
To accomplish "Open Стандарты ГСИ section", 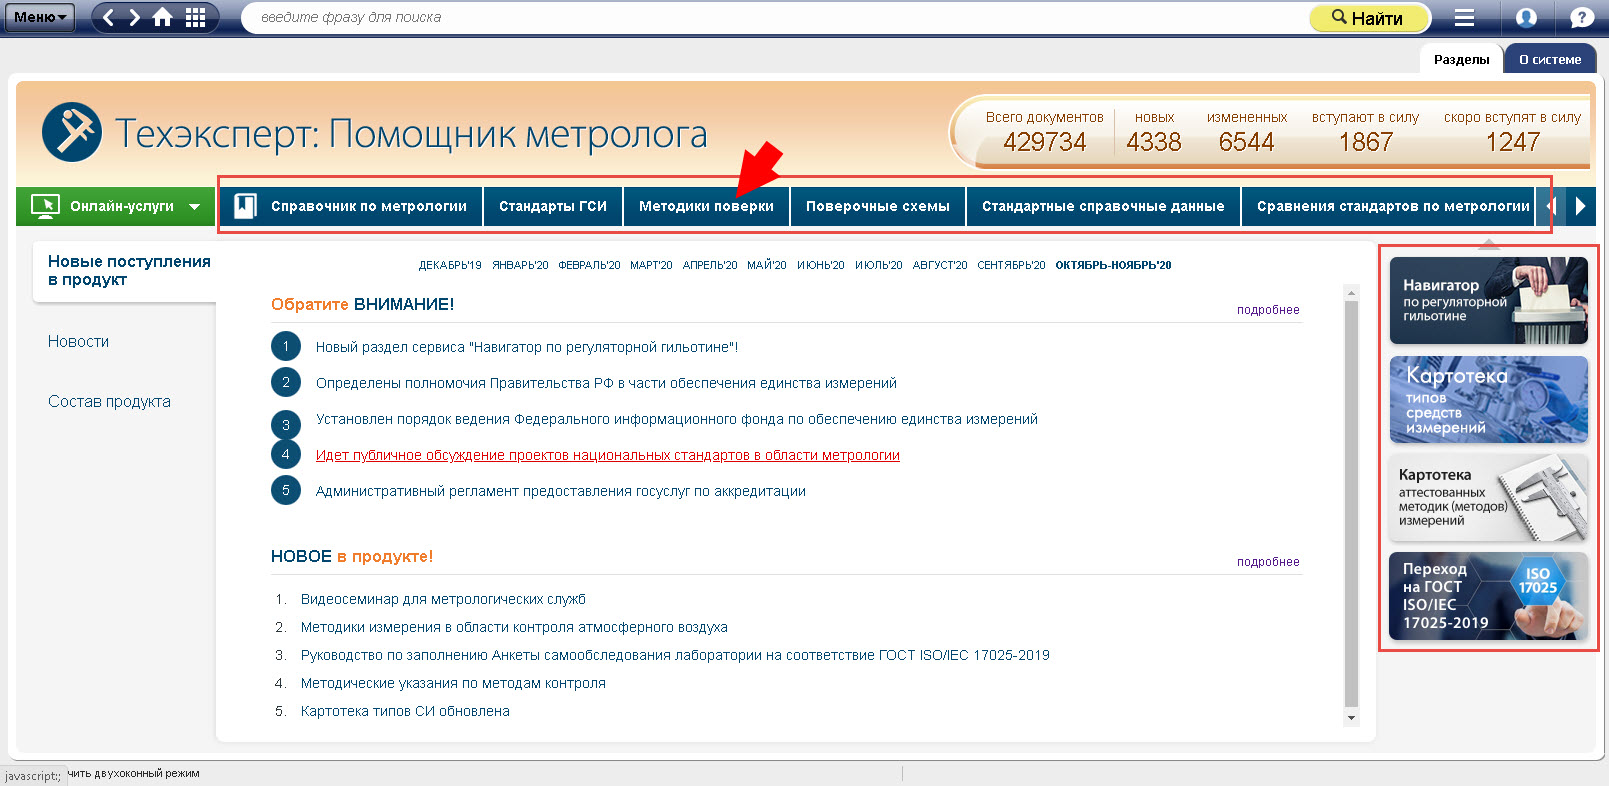I will [x=553, y=206].
